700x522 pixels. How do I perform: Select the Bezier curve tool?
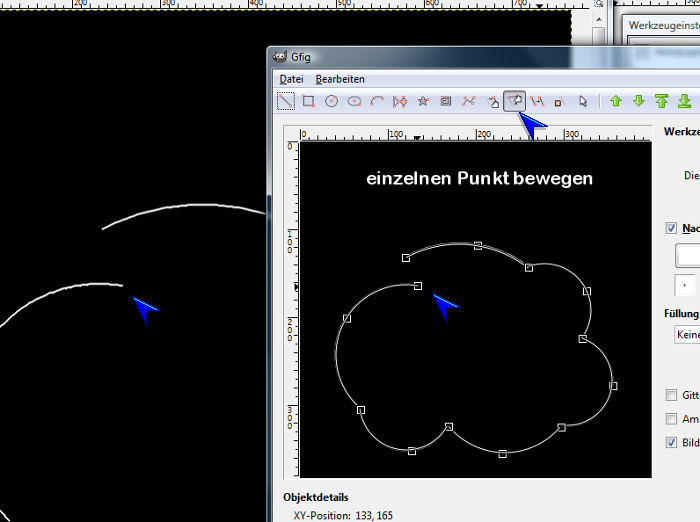(468, 101)
